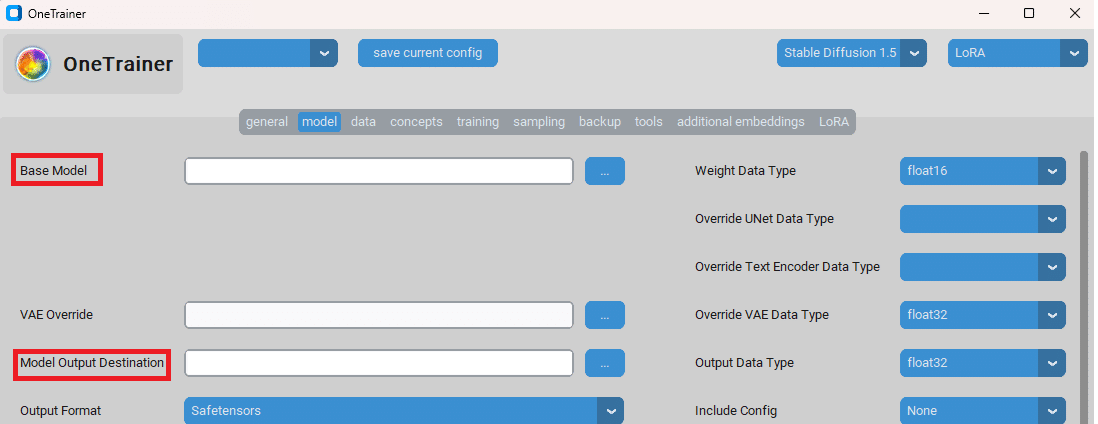Open the Include Config None dropdown
This screenshot has height=424, width=1098.
[982, 411]
